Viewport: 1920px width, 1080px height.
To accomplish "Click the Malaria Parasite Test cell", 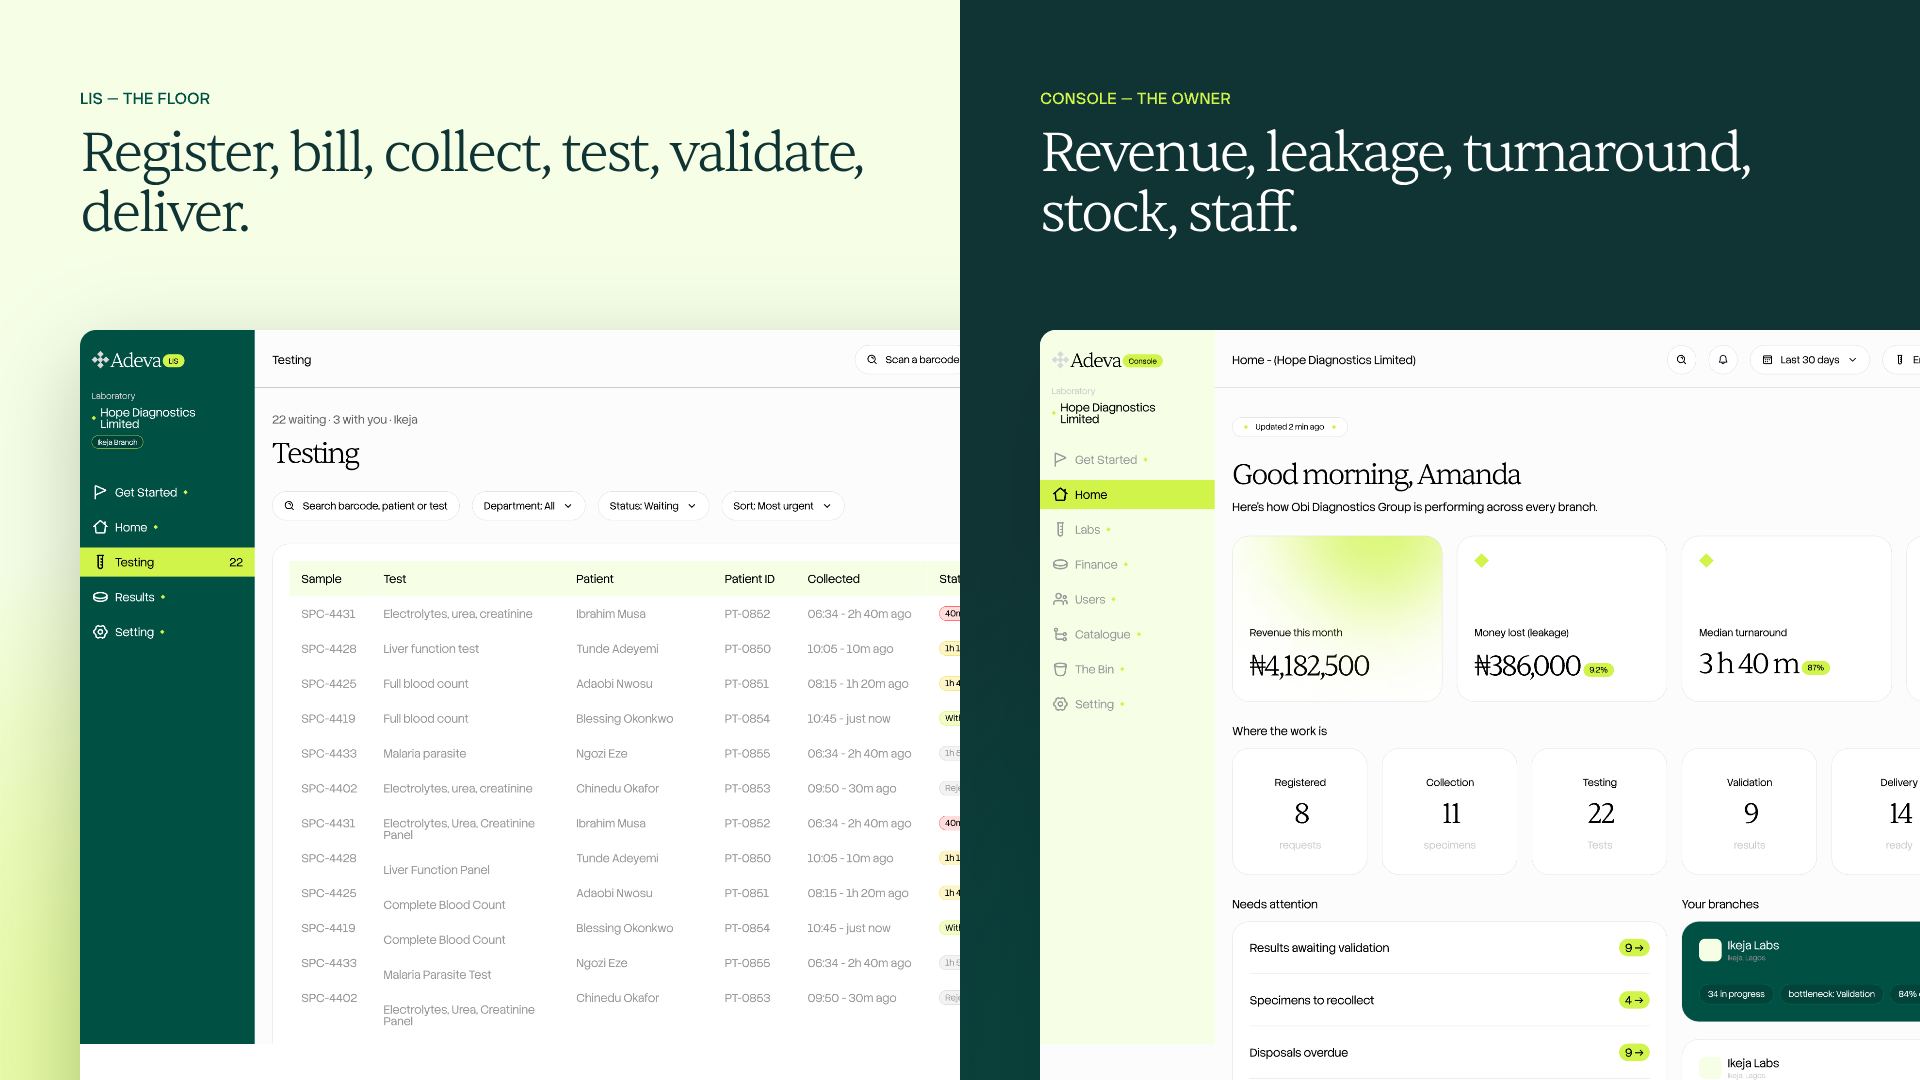I will [x=437, y=975].
